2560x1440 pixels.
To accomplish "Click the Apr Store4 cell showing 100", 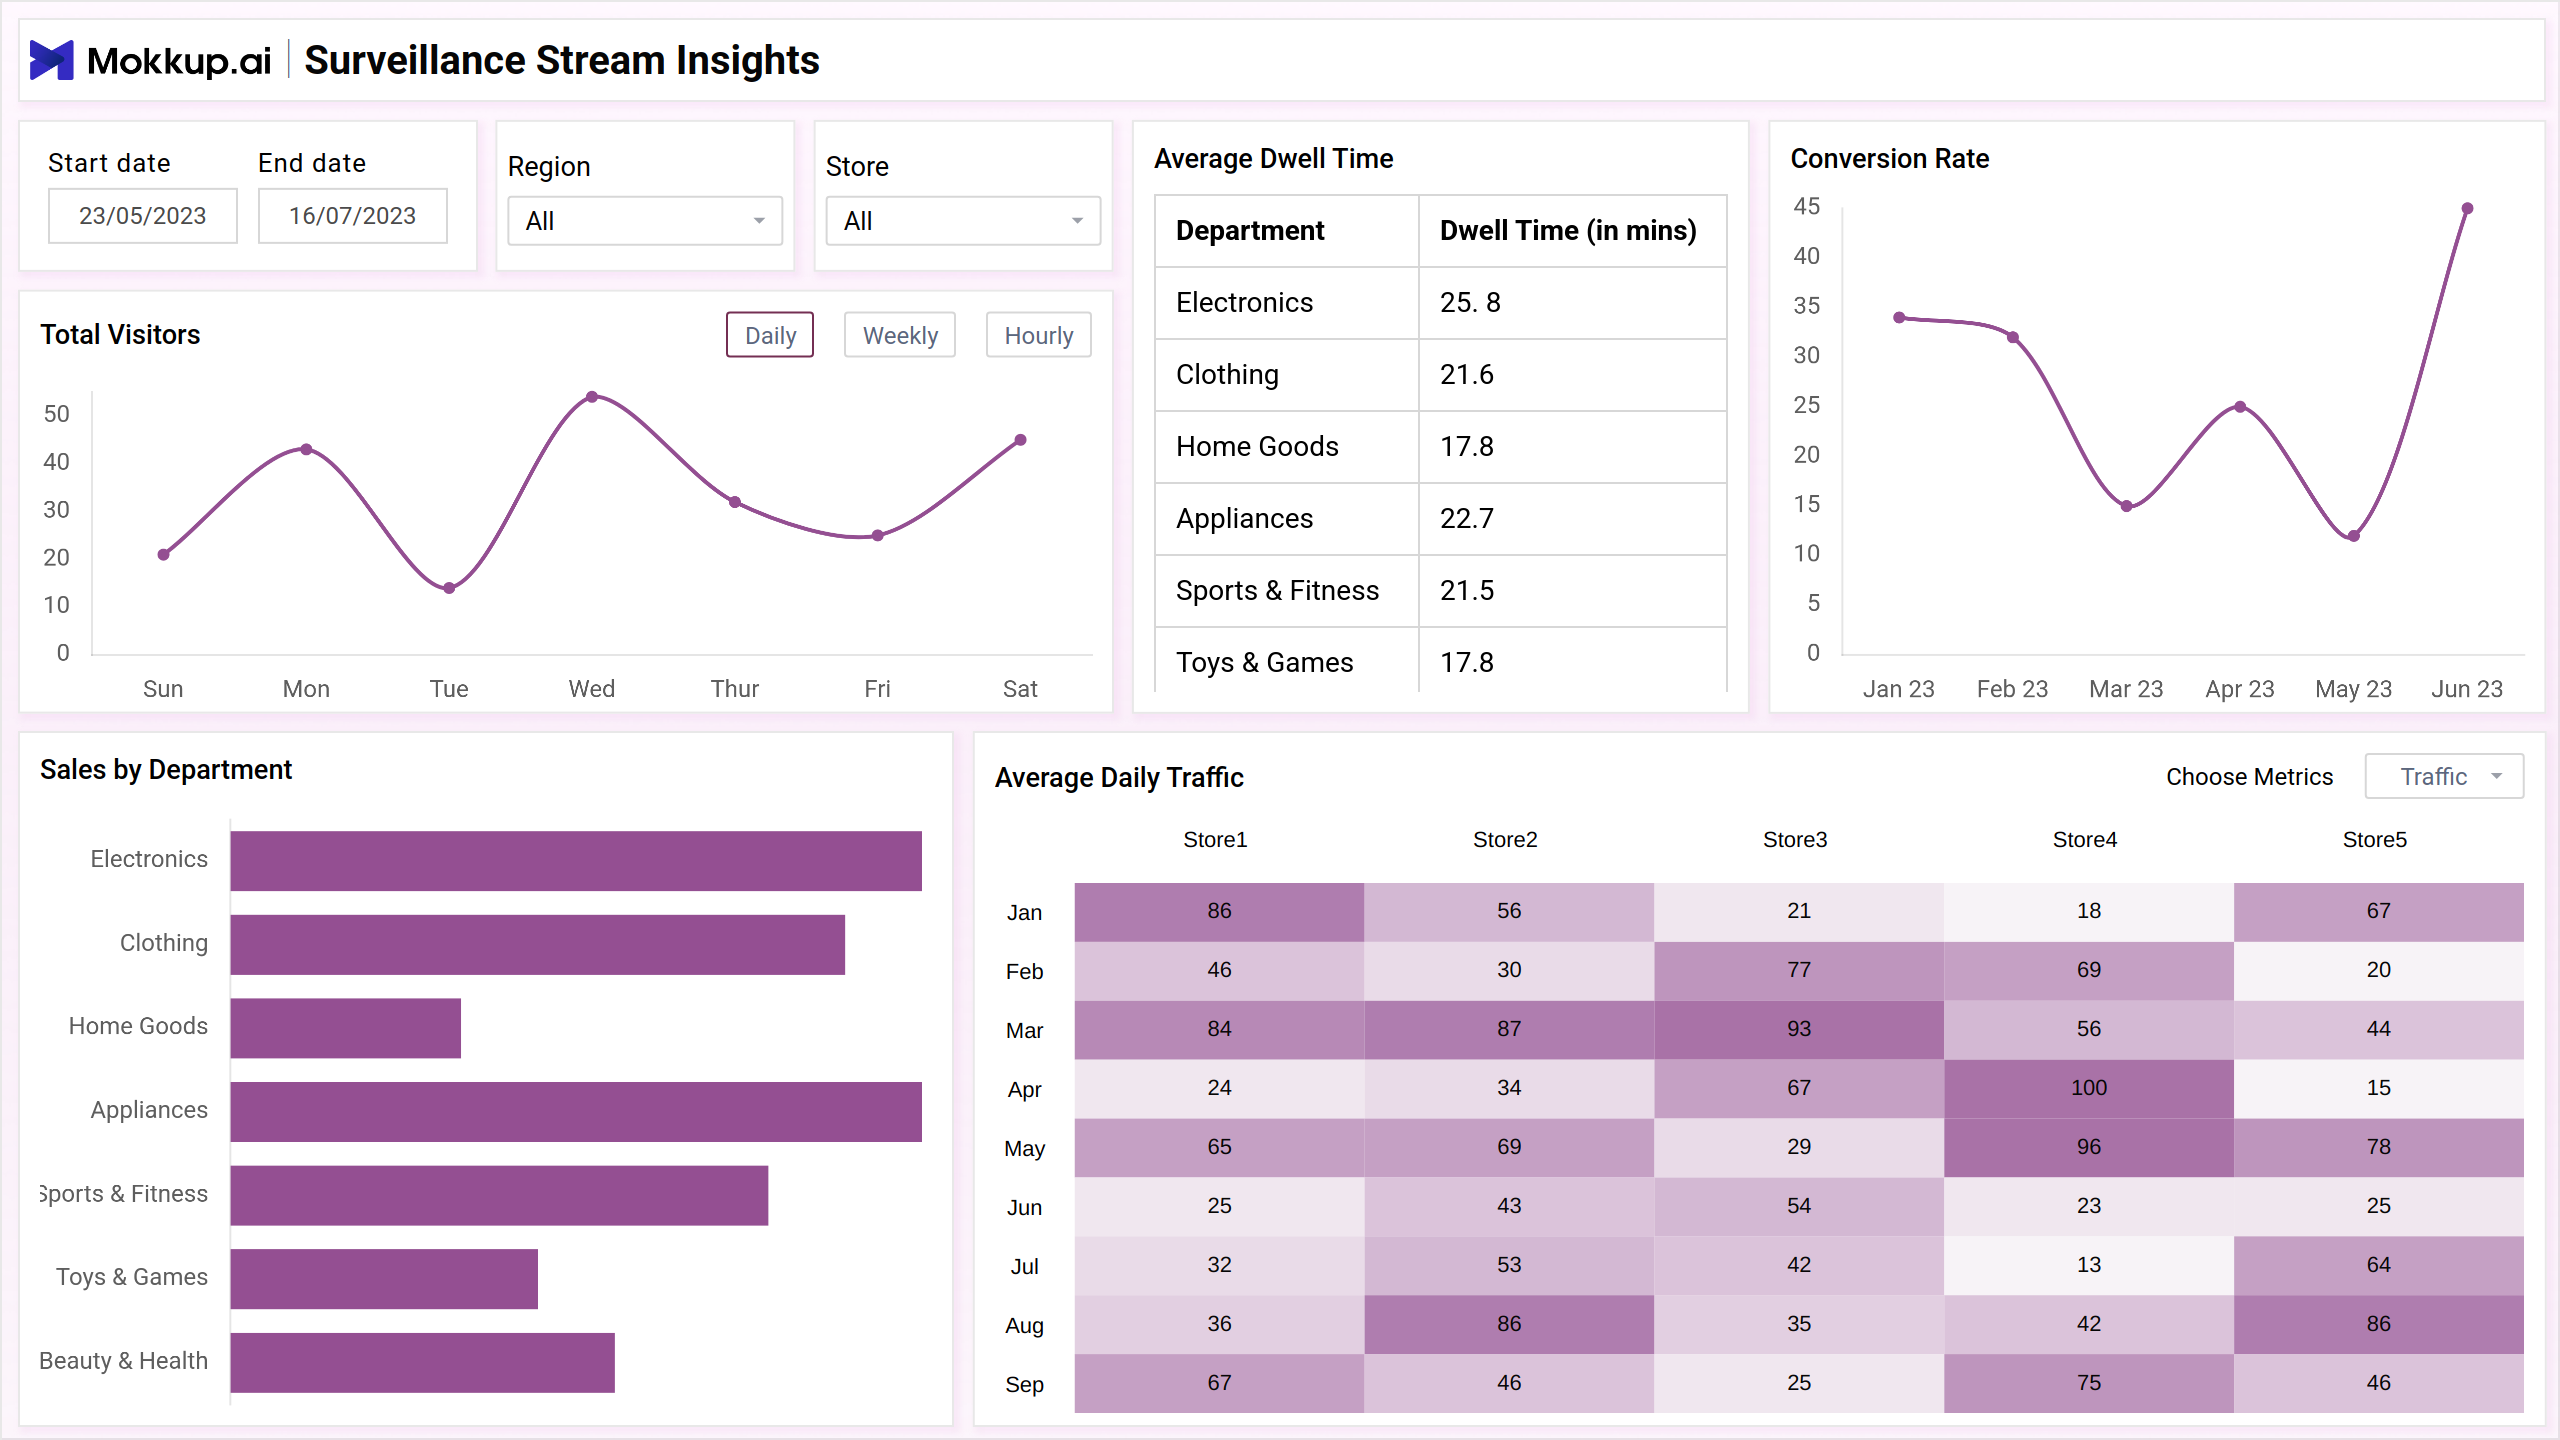I will tap(2089, 1089).
